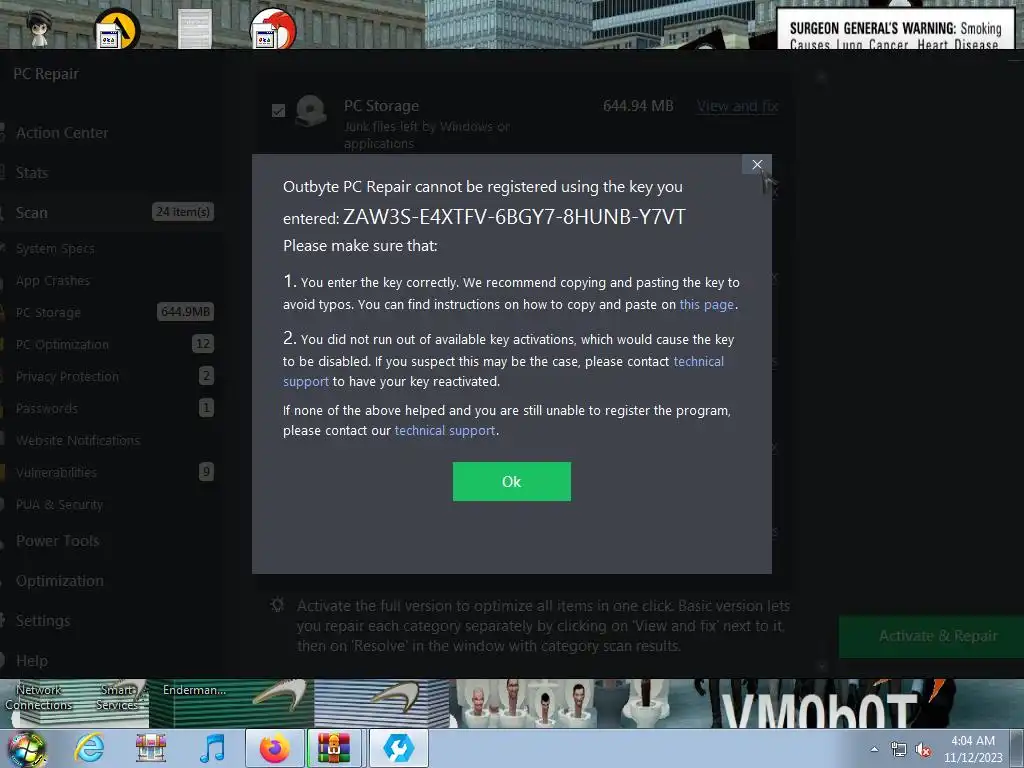Click the 9 badge on Vulnerabilities
Screen dimensions: 1024x768
point(206,472)
